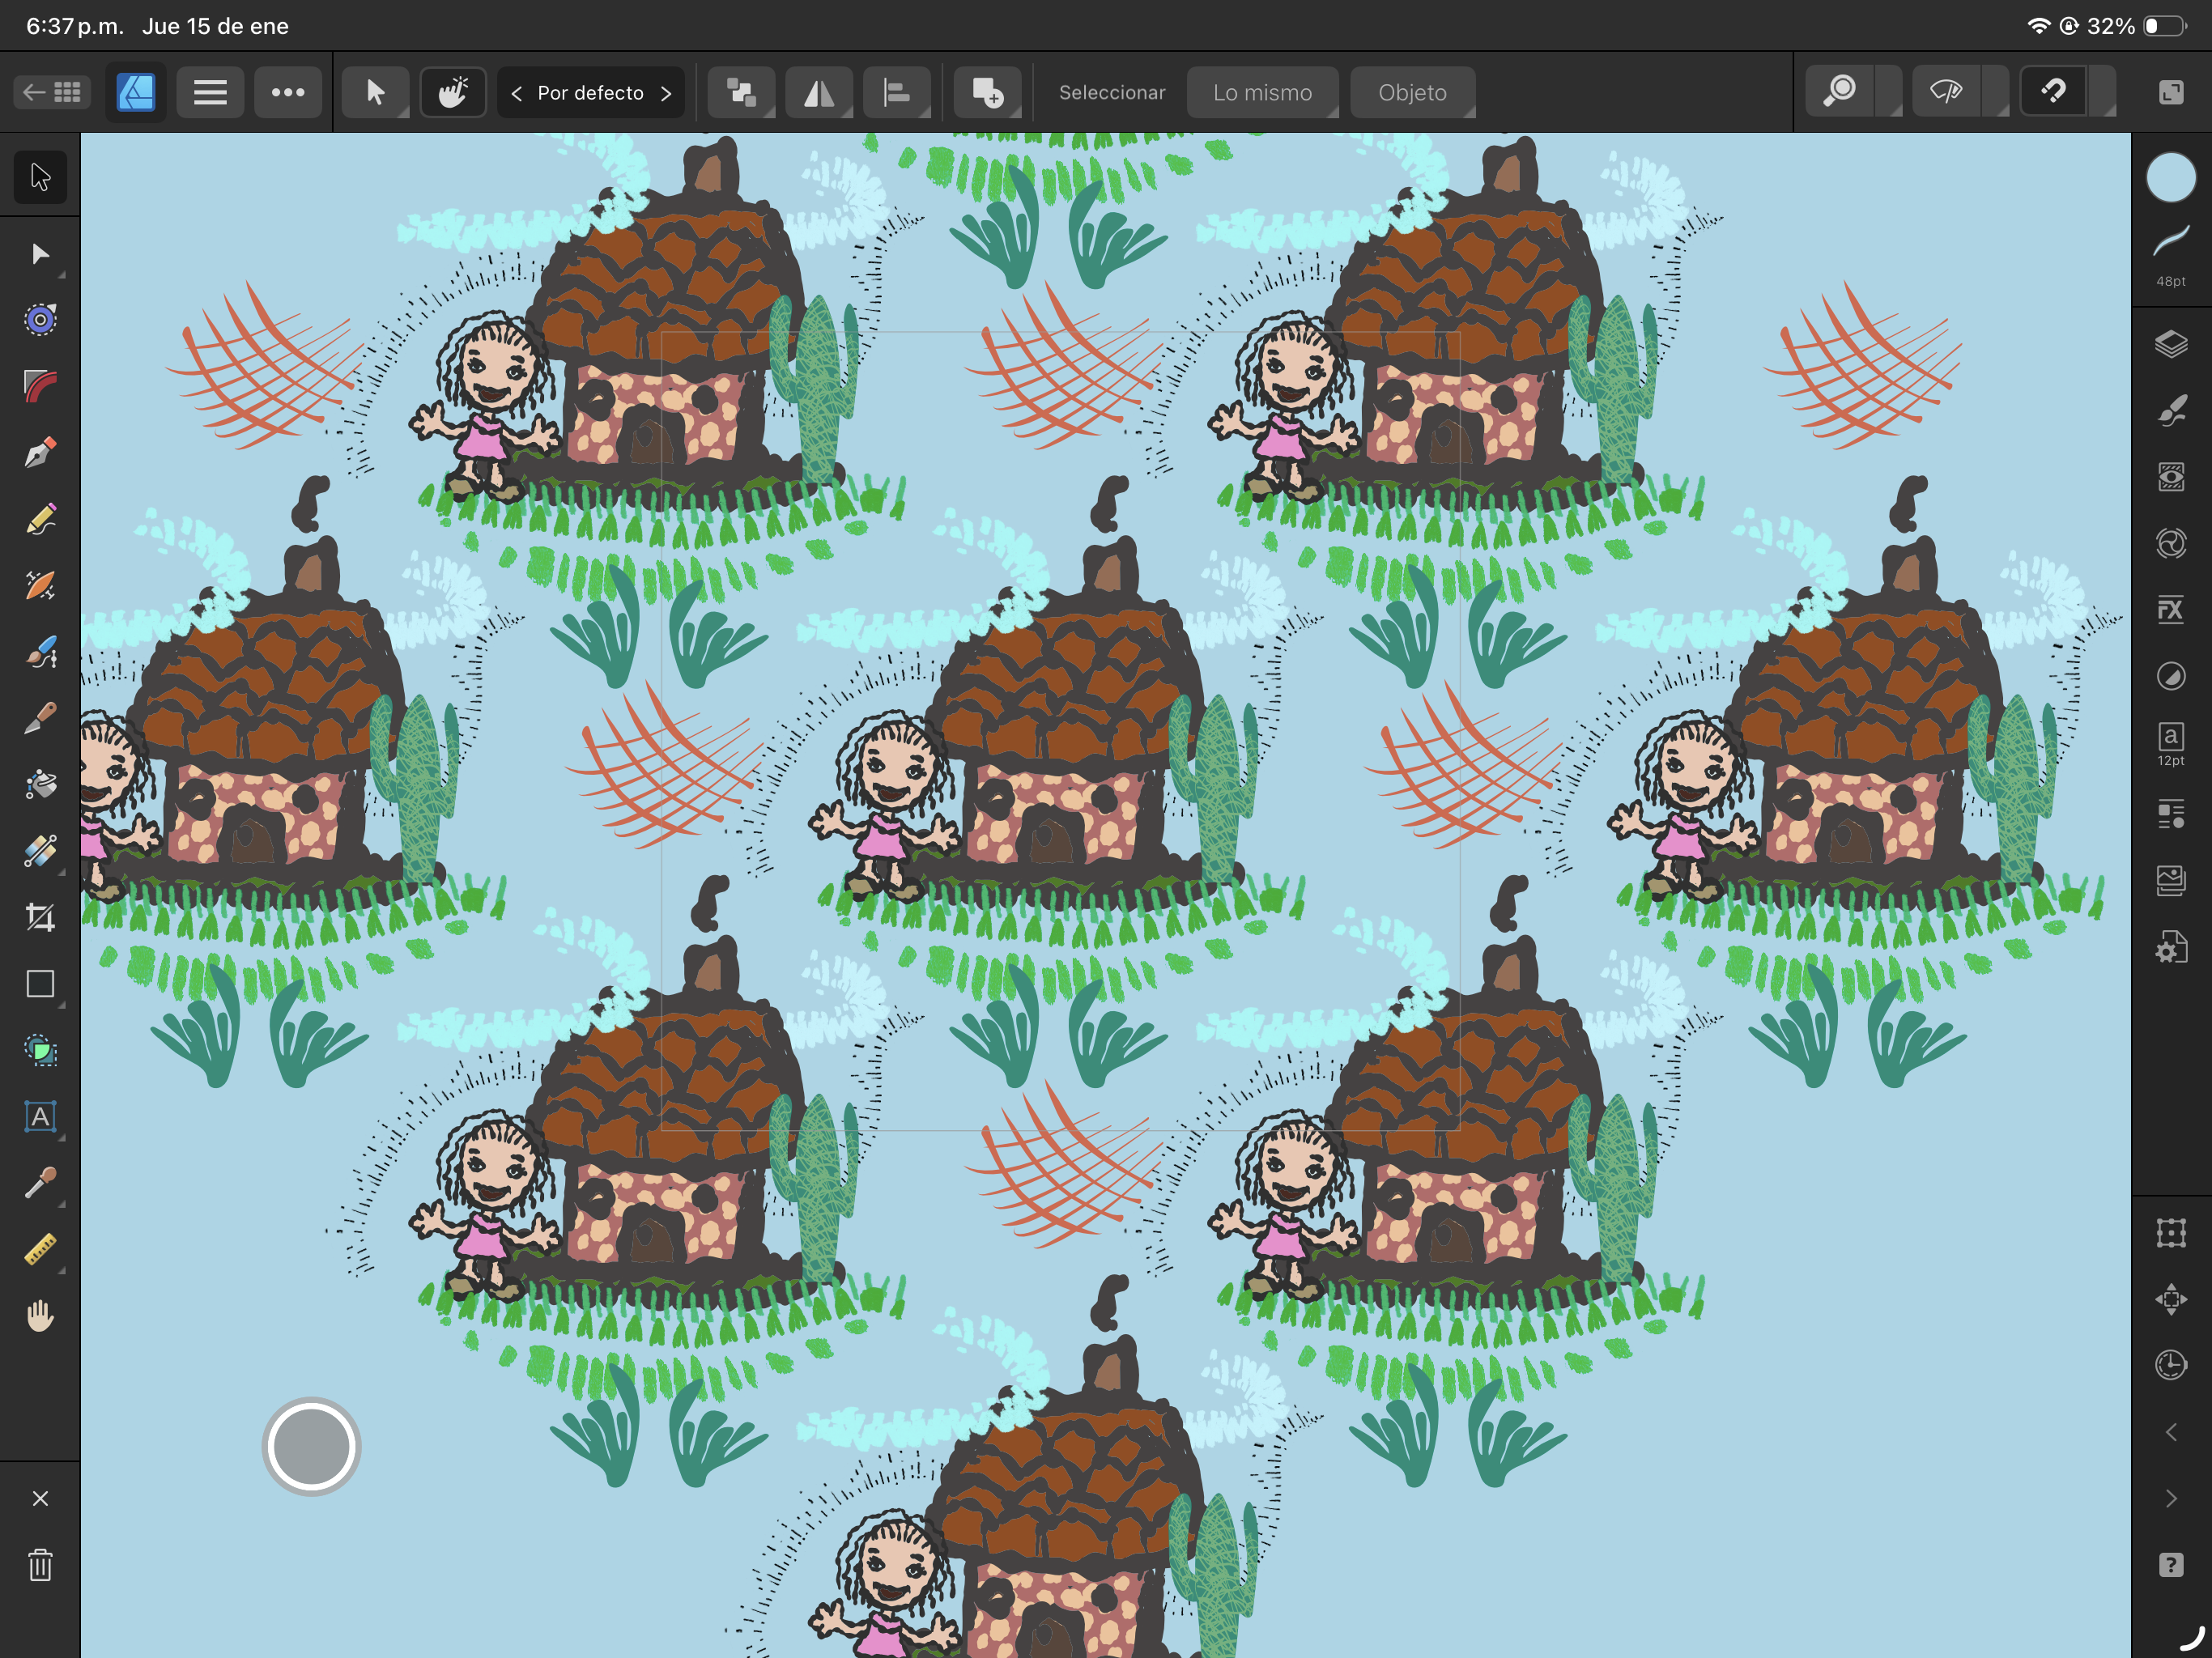This screenshot has height=1658, width=2212.
Task: Select the Gradient fill tool
Action: click(x=40, y=851)
